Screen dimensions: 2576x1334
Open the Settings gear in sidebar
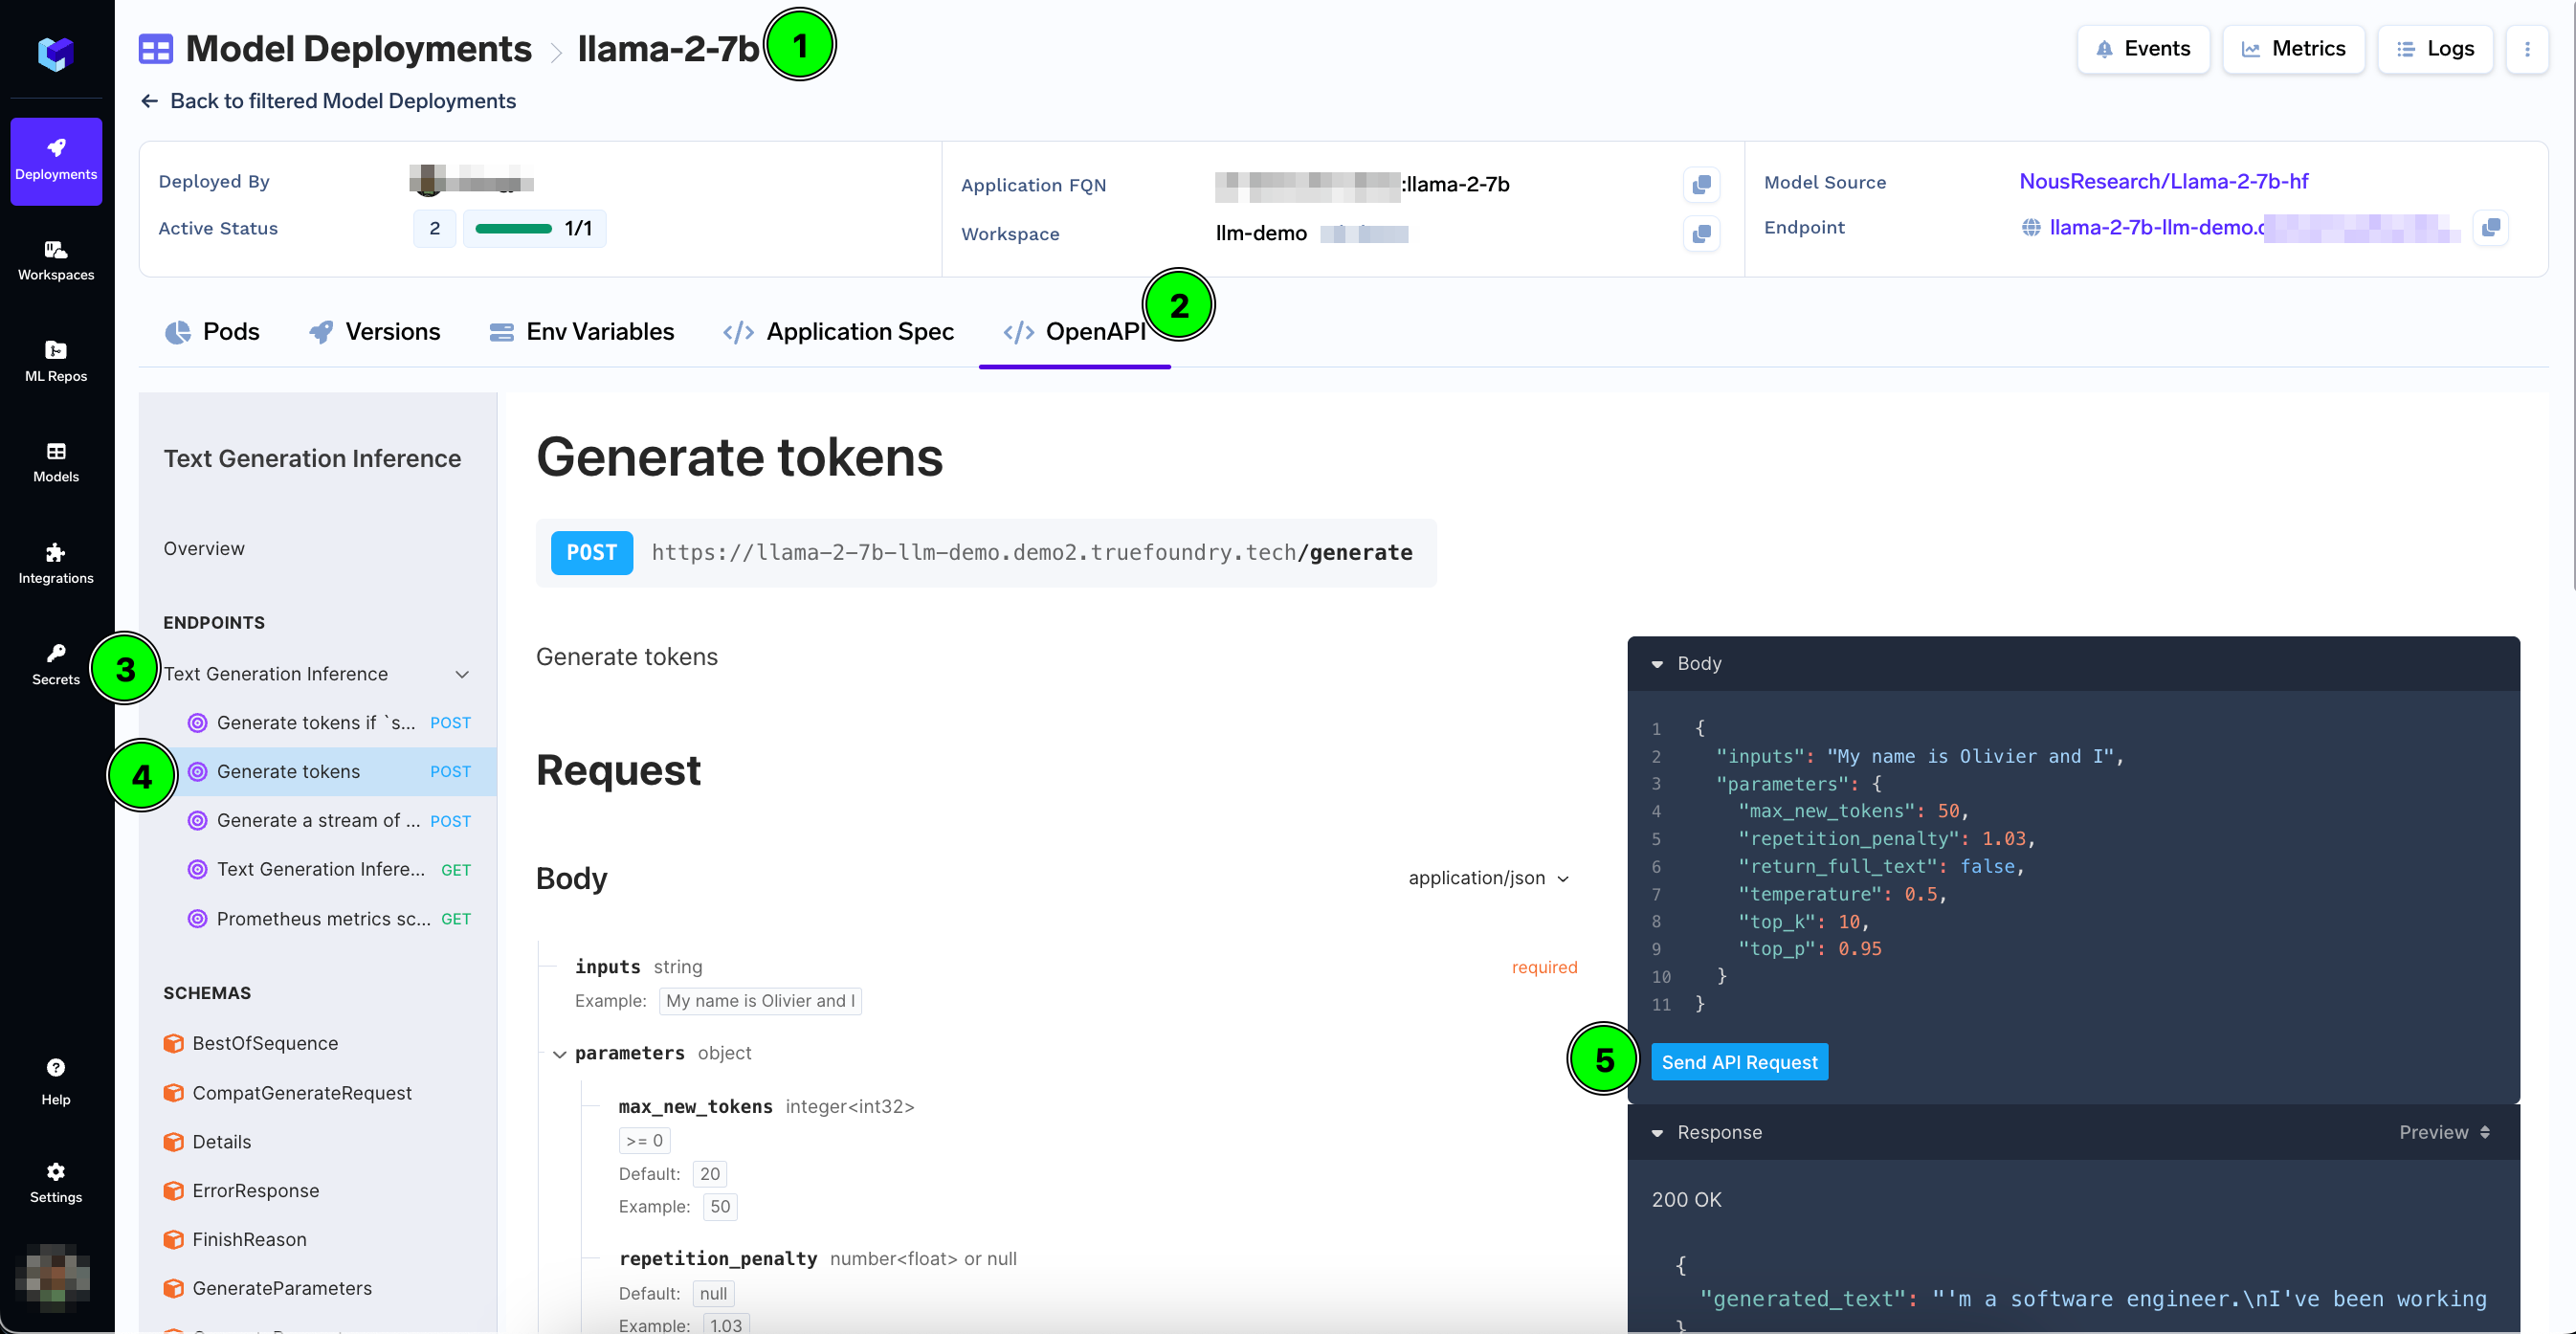56,1181
